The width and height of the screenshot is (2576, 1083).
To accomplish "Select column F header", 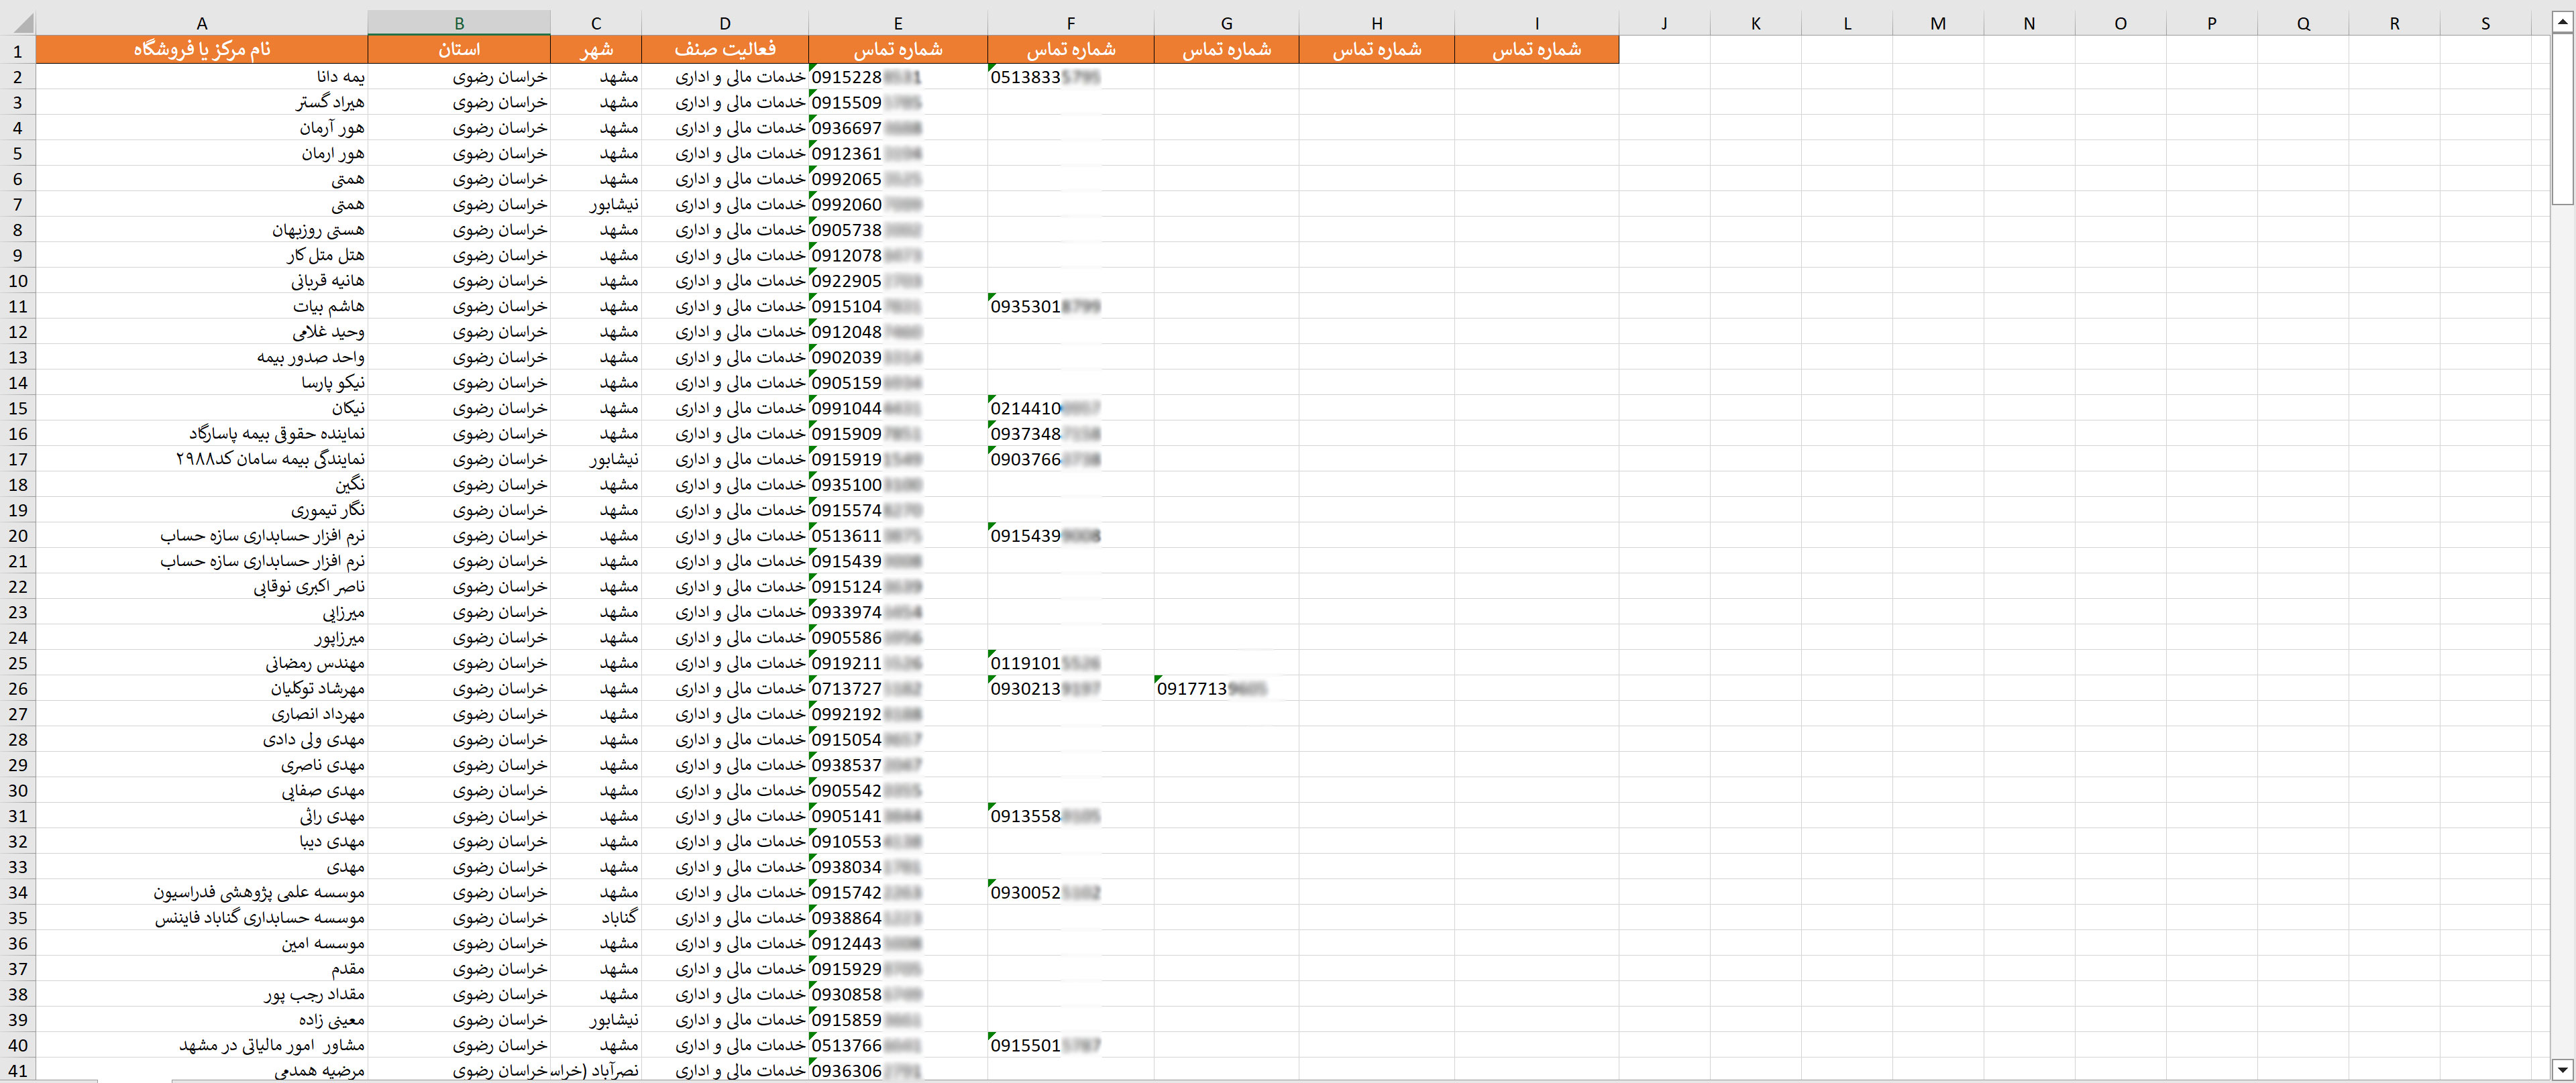I will [1071, 23].
